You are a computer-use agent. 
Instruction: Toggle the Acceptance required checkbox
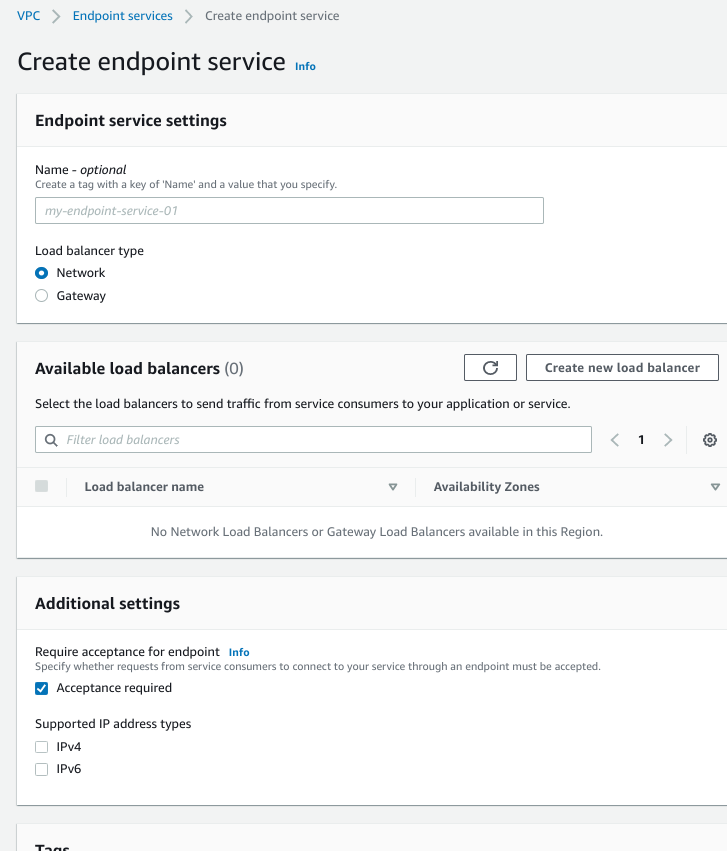(x=42, y=688)
